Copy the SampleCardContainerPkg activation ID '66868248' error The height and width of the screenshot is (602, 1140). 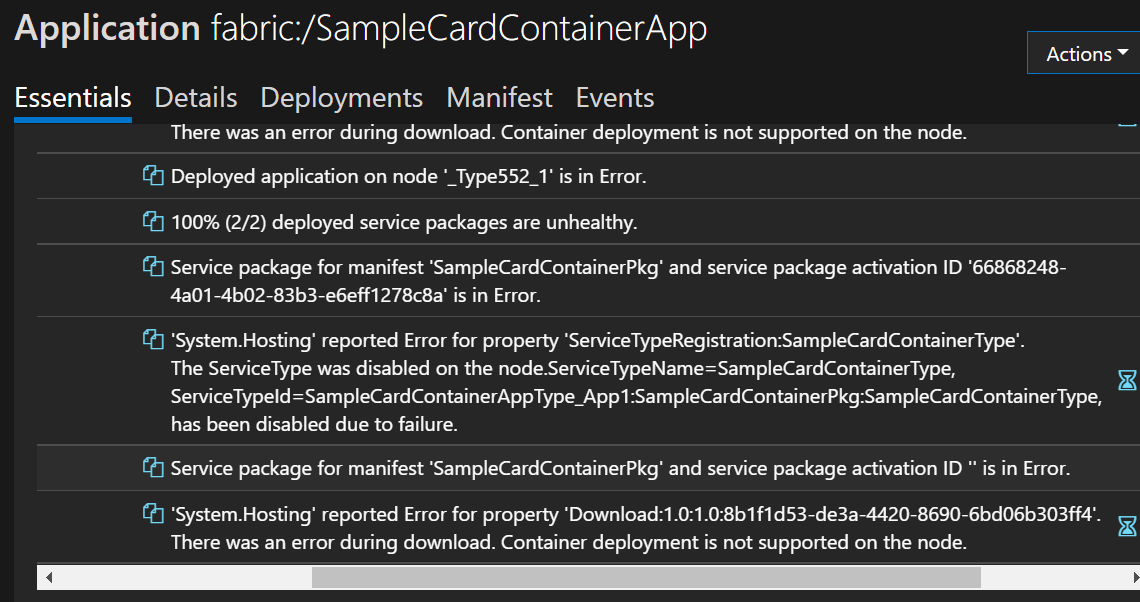[152, 267]
